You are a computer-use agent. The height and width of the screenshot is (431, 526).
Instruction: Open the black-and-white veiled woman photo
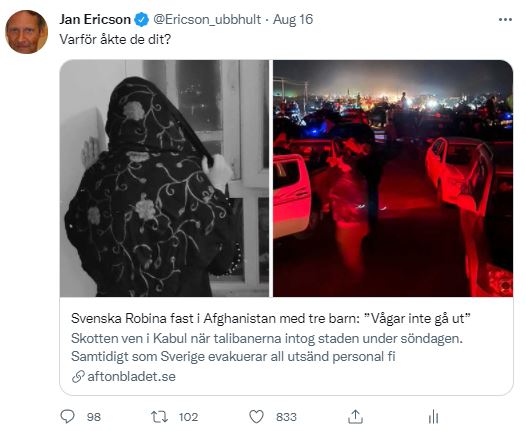point(164,178)
